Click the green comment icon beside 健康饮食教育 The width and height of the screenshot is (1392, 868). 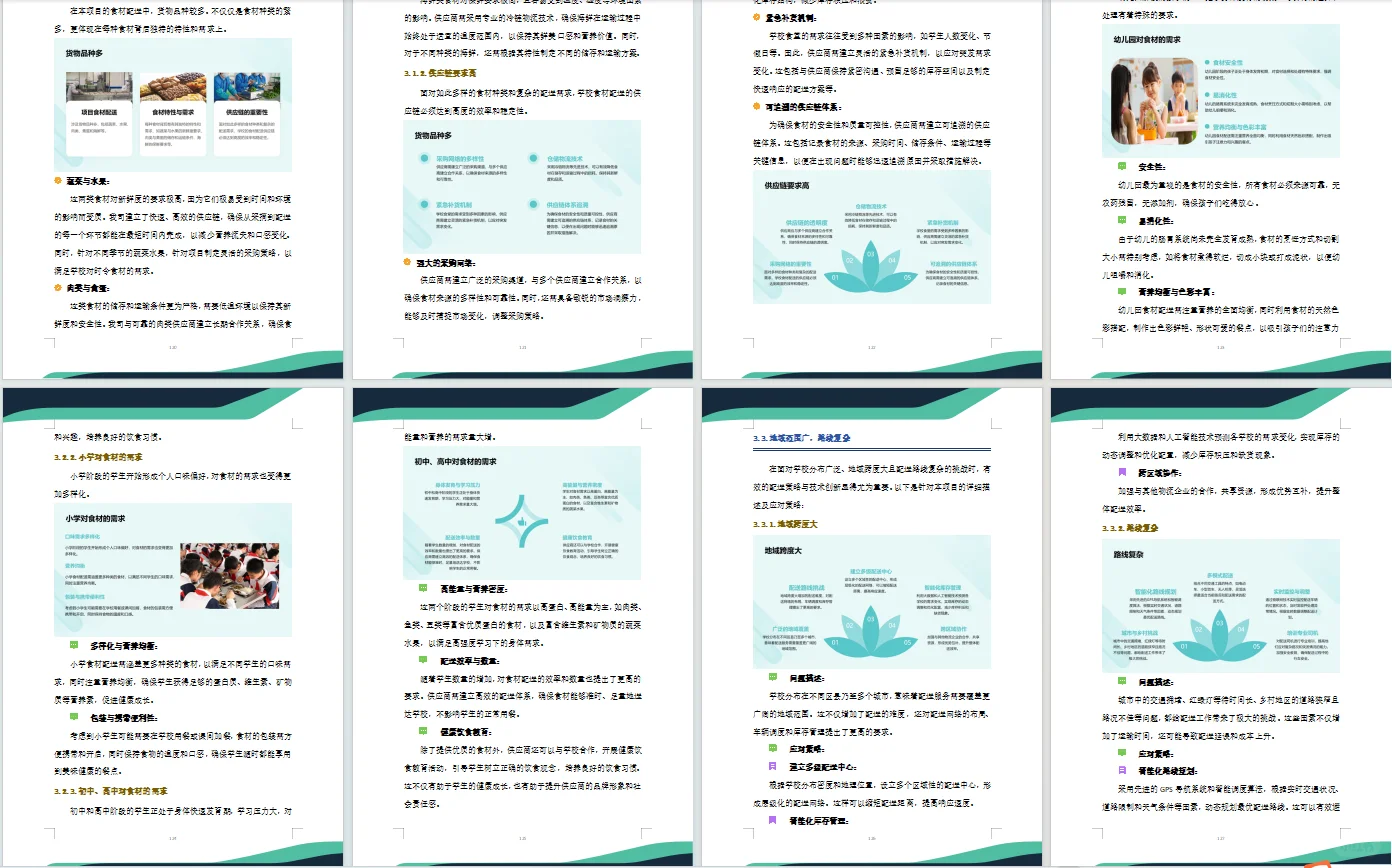click(x=424, y=730)
